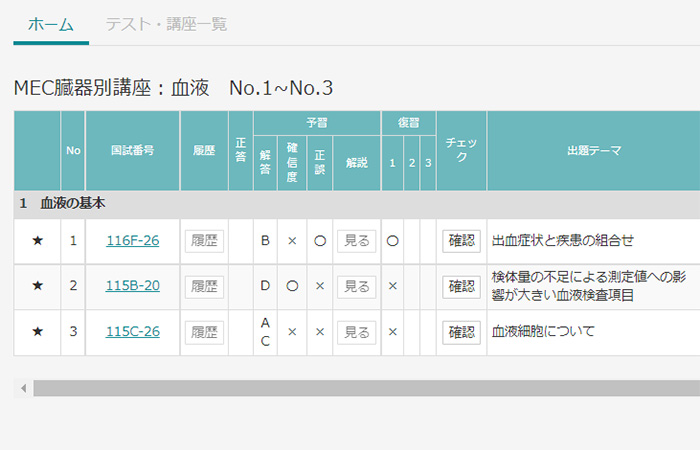This screenshot has height=450, width=700.
Task: Click theme text 血液細胞について
Action: (x=543, y=332)
